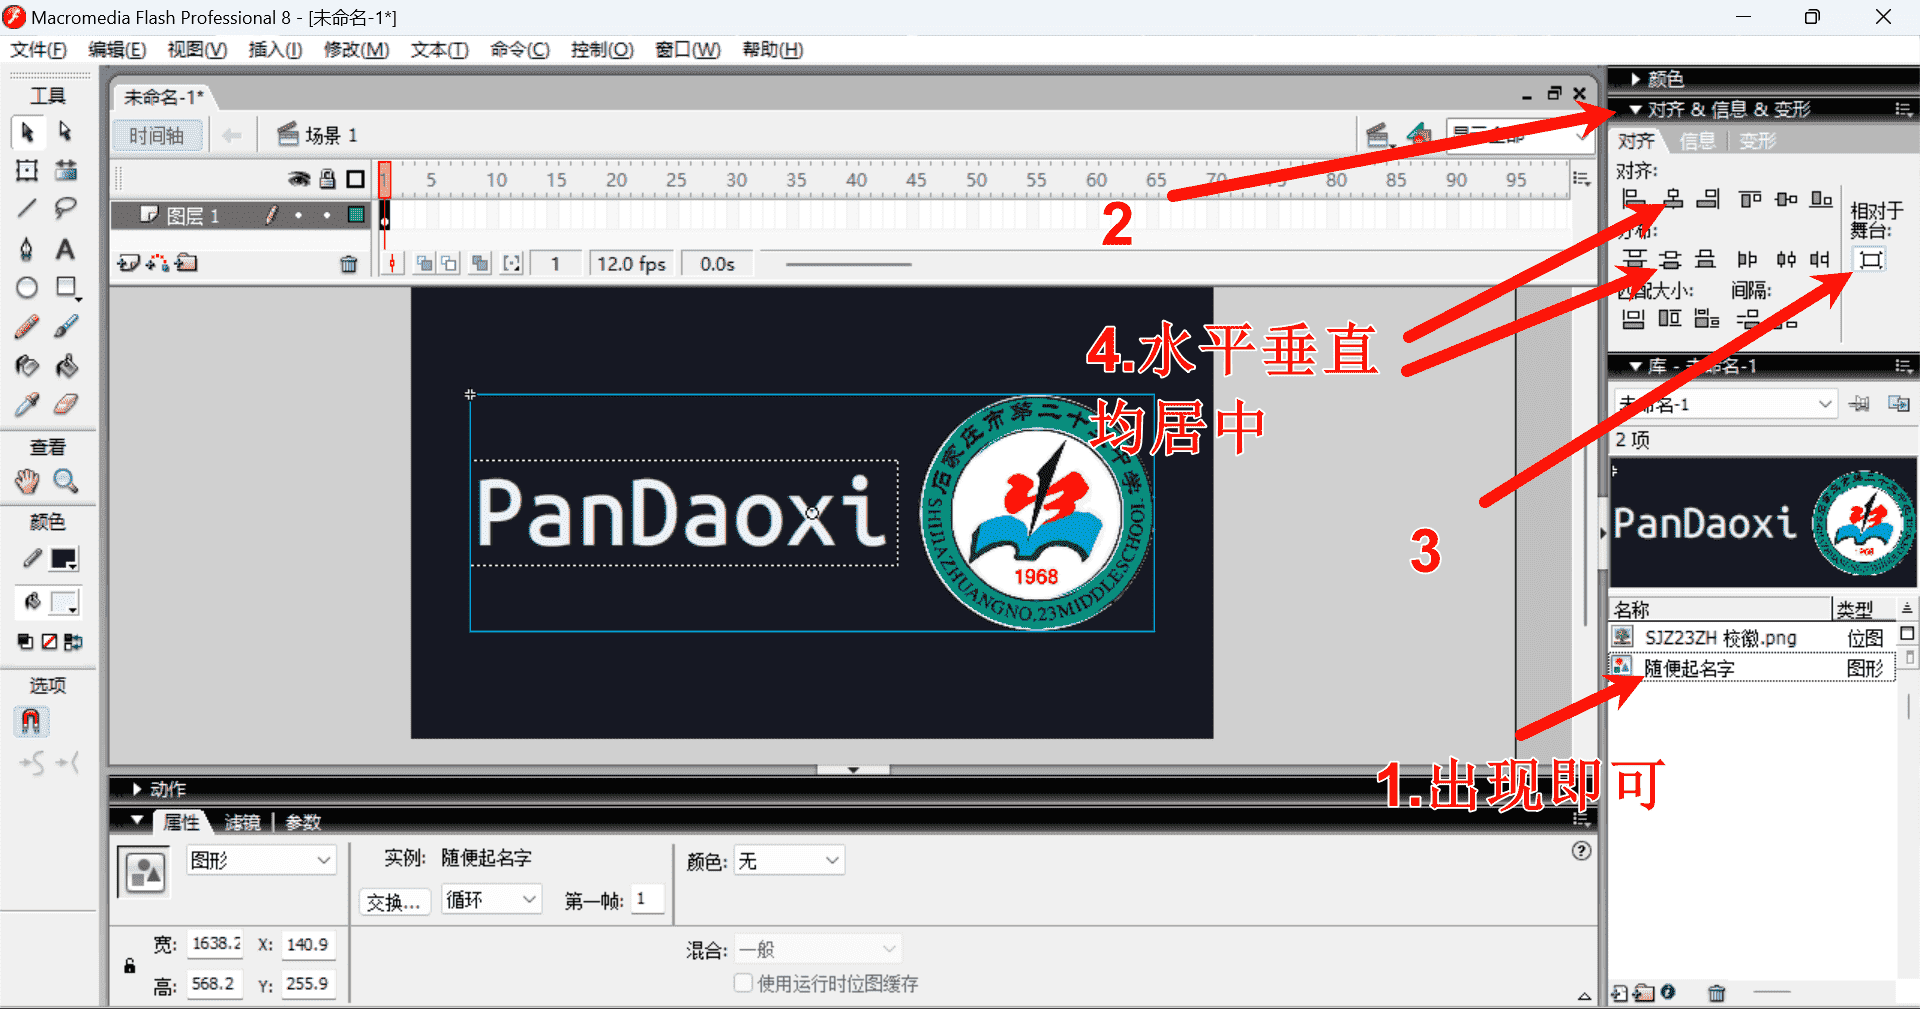1920x1009 pixels.
Task: Click the fill color swatch
Action: (64, 602)
